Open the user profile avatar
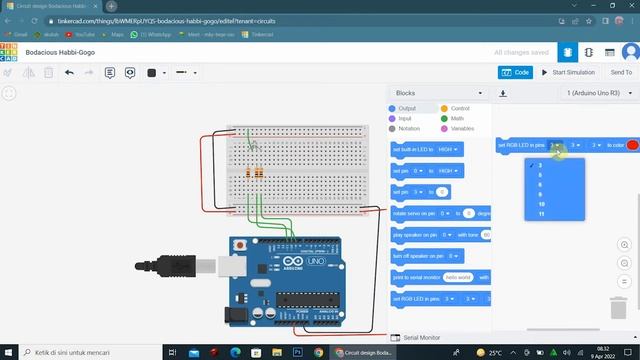 [631, 52]
